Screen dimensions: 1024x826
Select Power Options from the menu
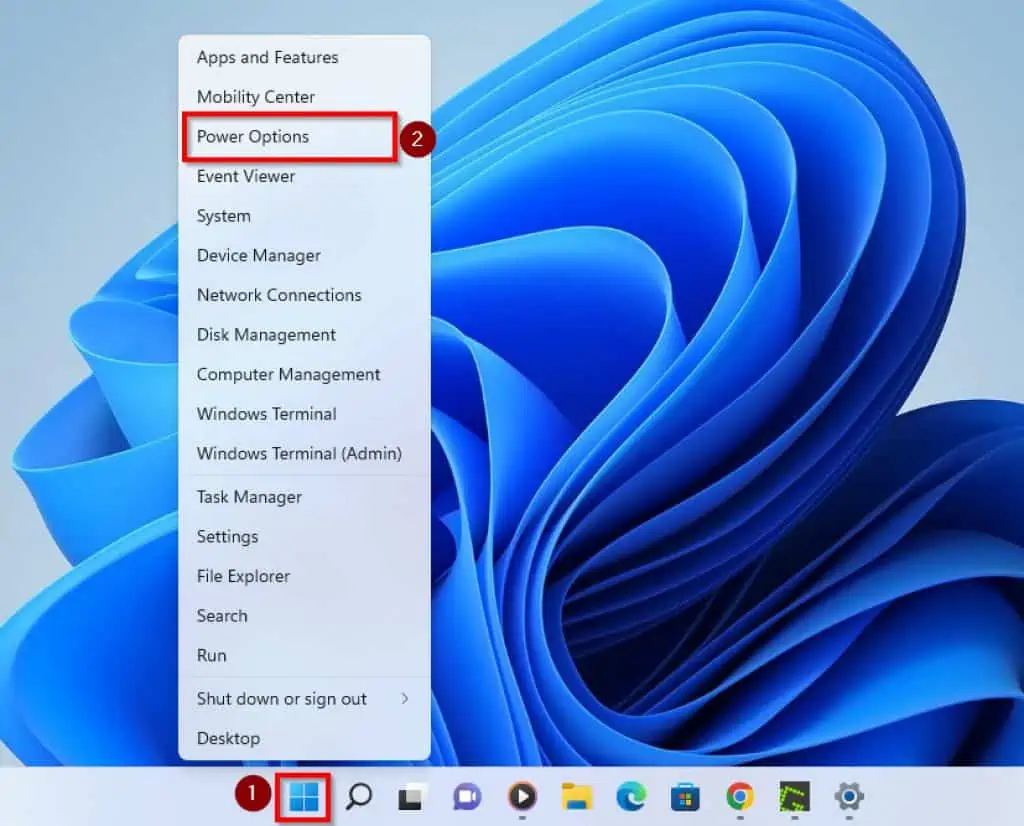251,137
